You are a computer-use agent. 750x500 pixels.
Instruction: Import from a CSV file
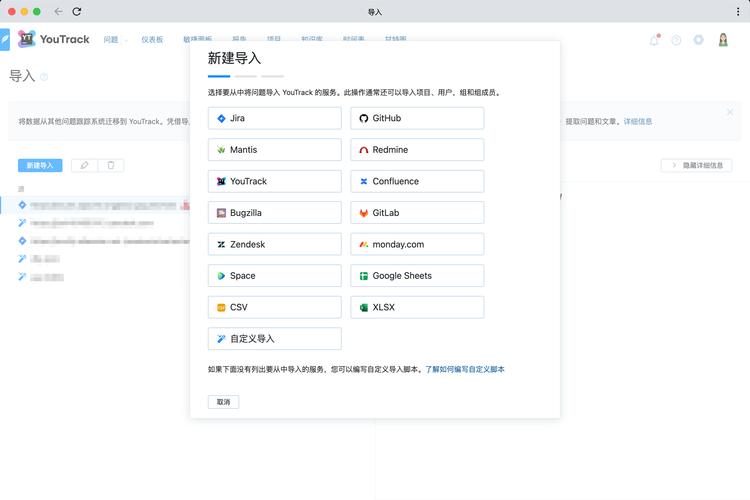coord(275,307)
